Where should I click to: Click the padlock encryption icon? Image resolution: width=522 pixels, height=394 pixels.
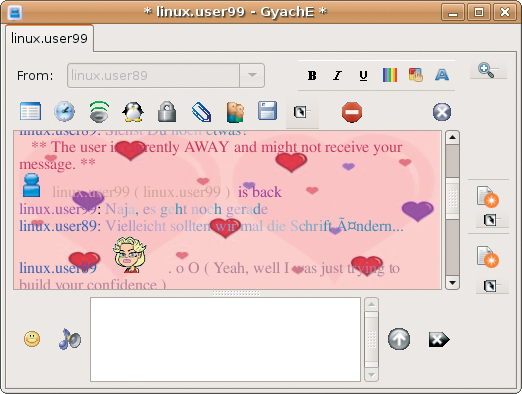click(167, 111)
